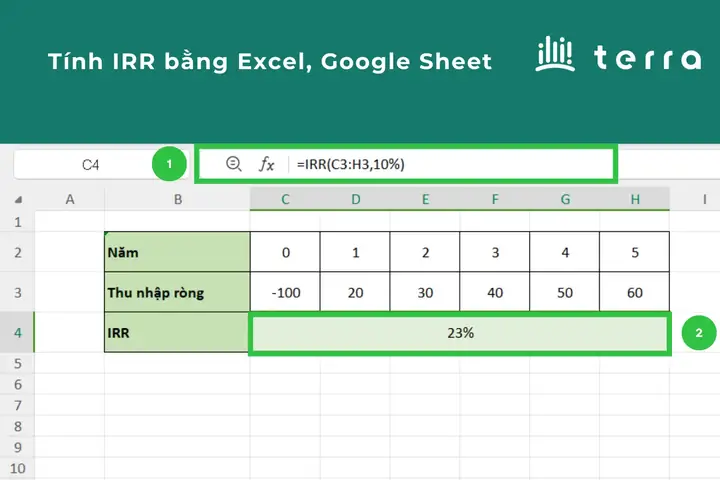720x480 pixels.
Task: Click the net income cell containing 30
Action: pos(425,292)
